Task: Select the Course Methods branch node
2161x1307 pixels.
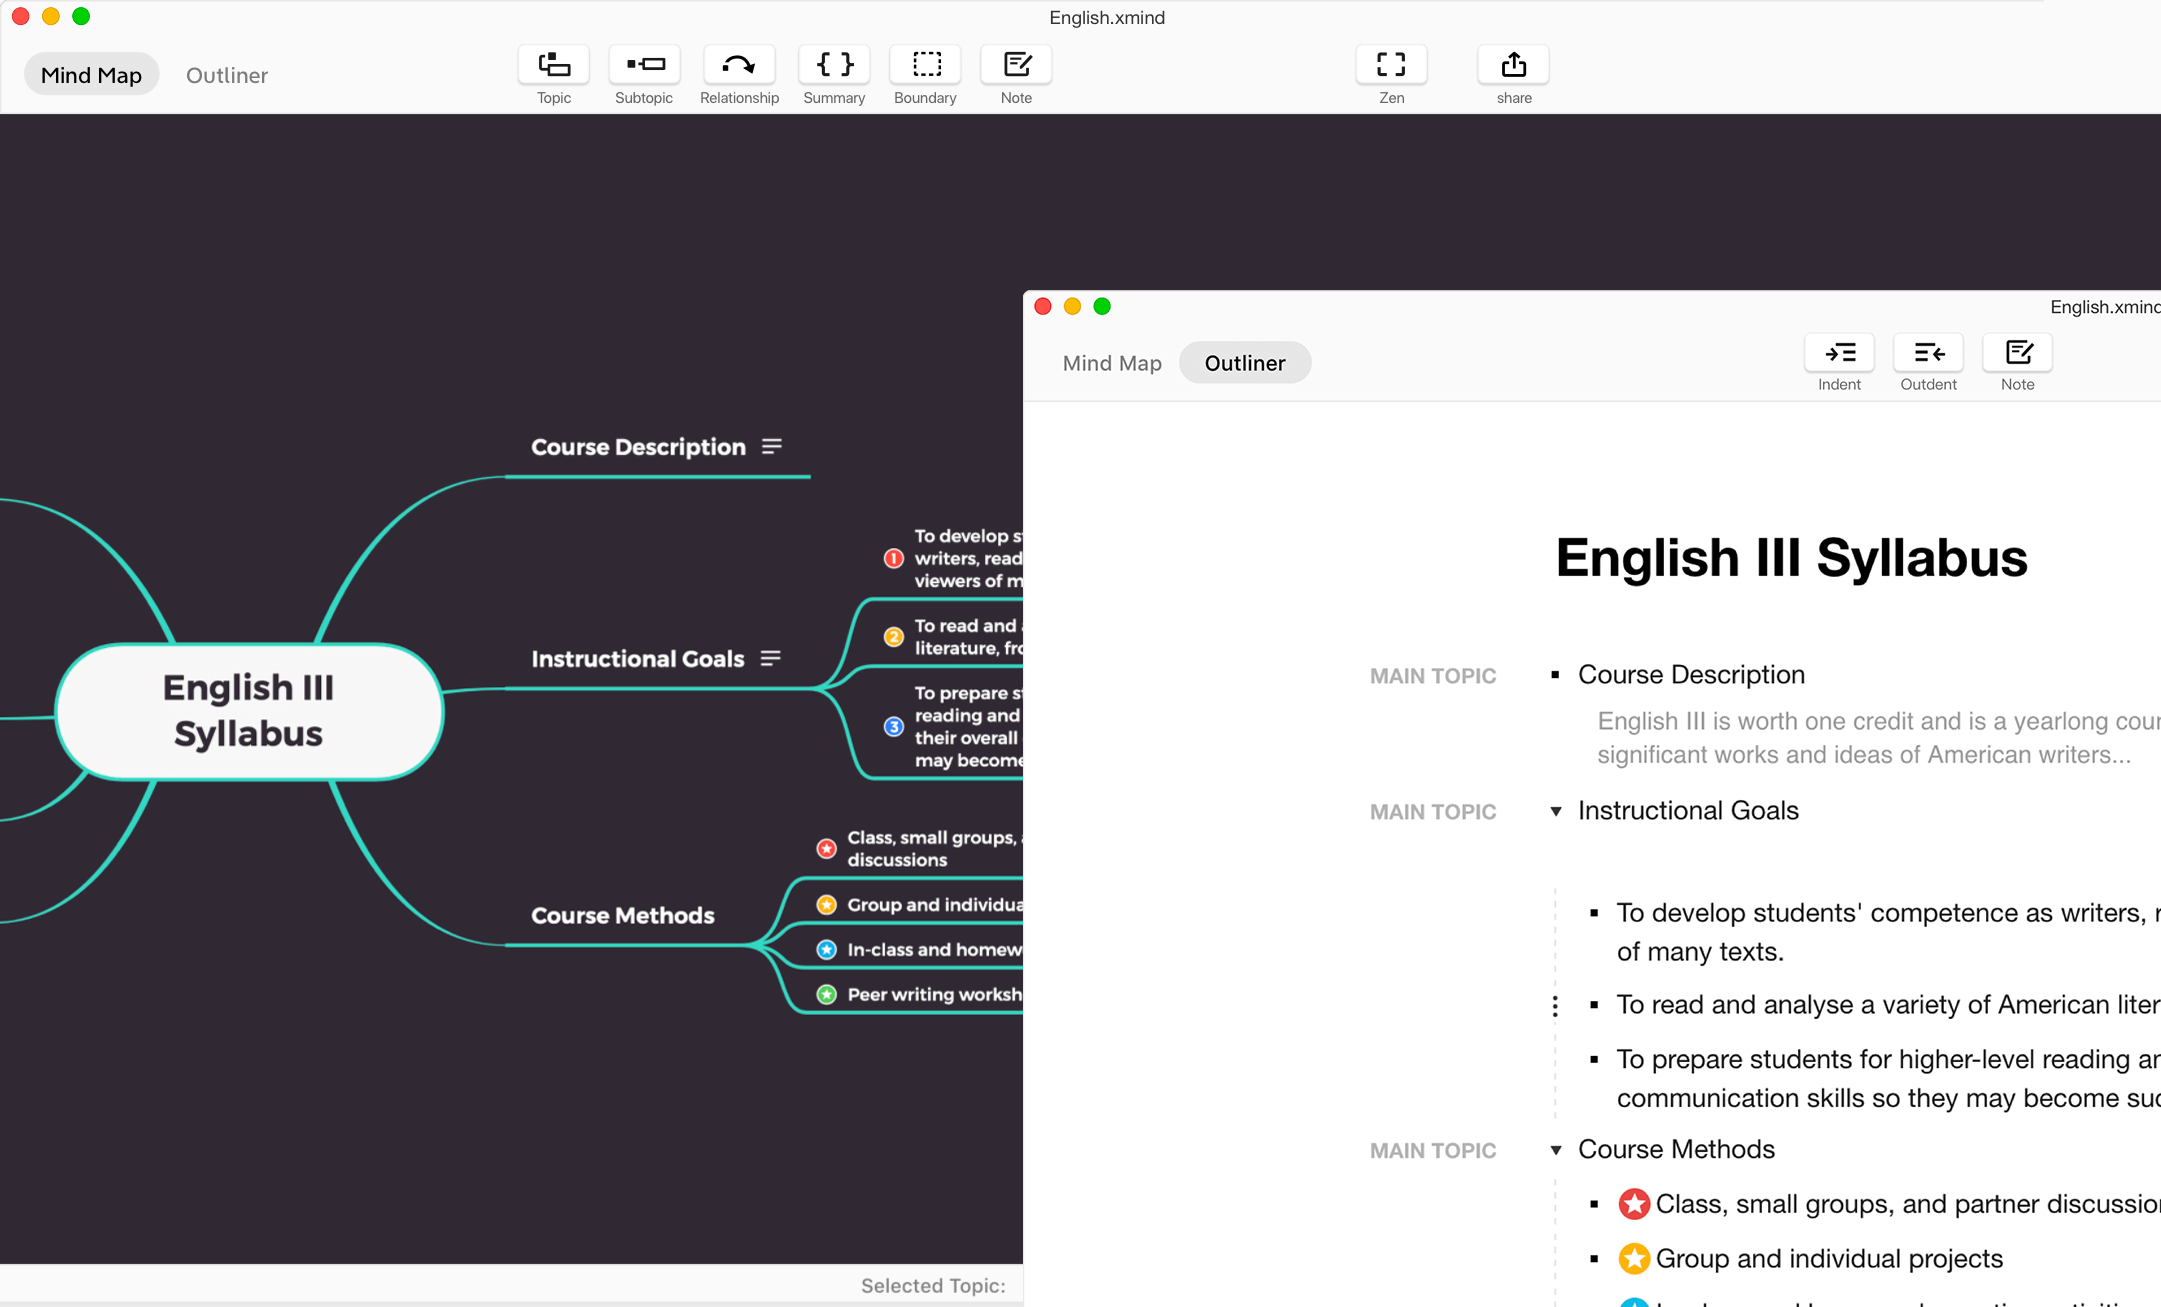Action: [x=622, y=915]
